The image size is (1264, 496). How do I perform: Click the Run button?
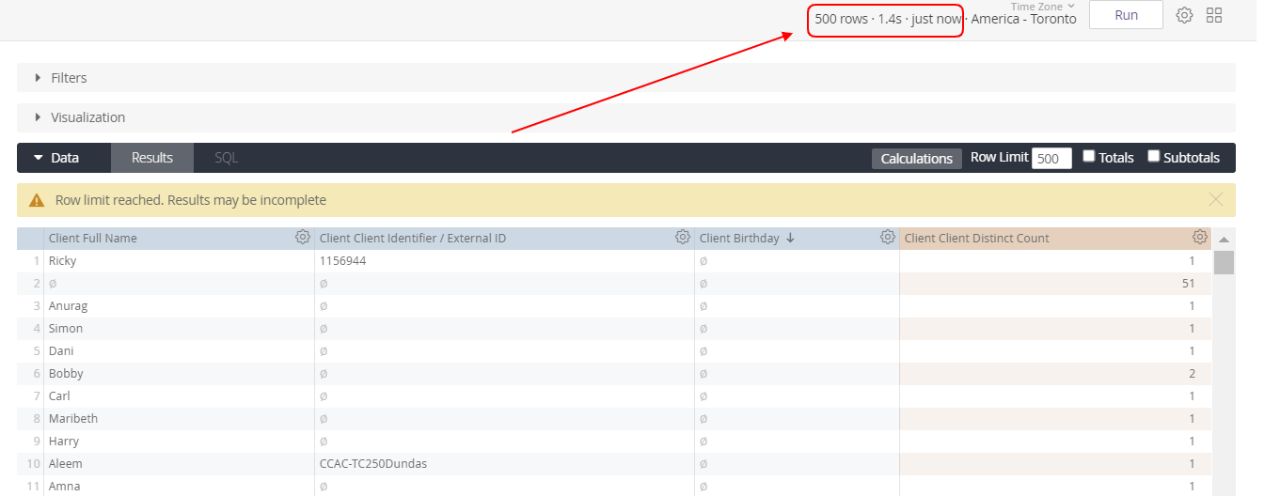(1126, 15)
